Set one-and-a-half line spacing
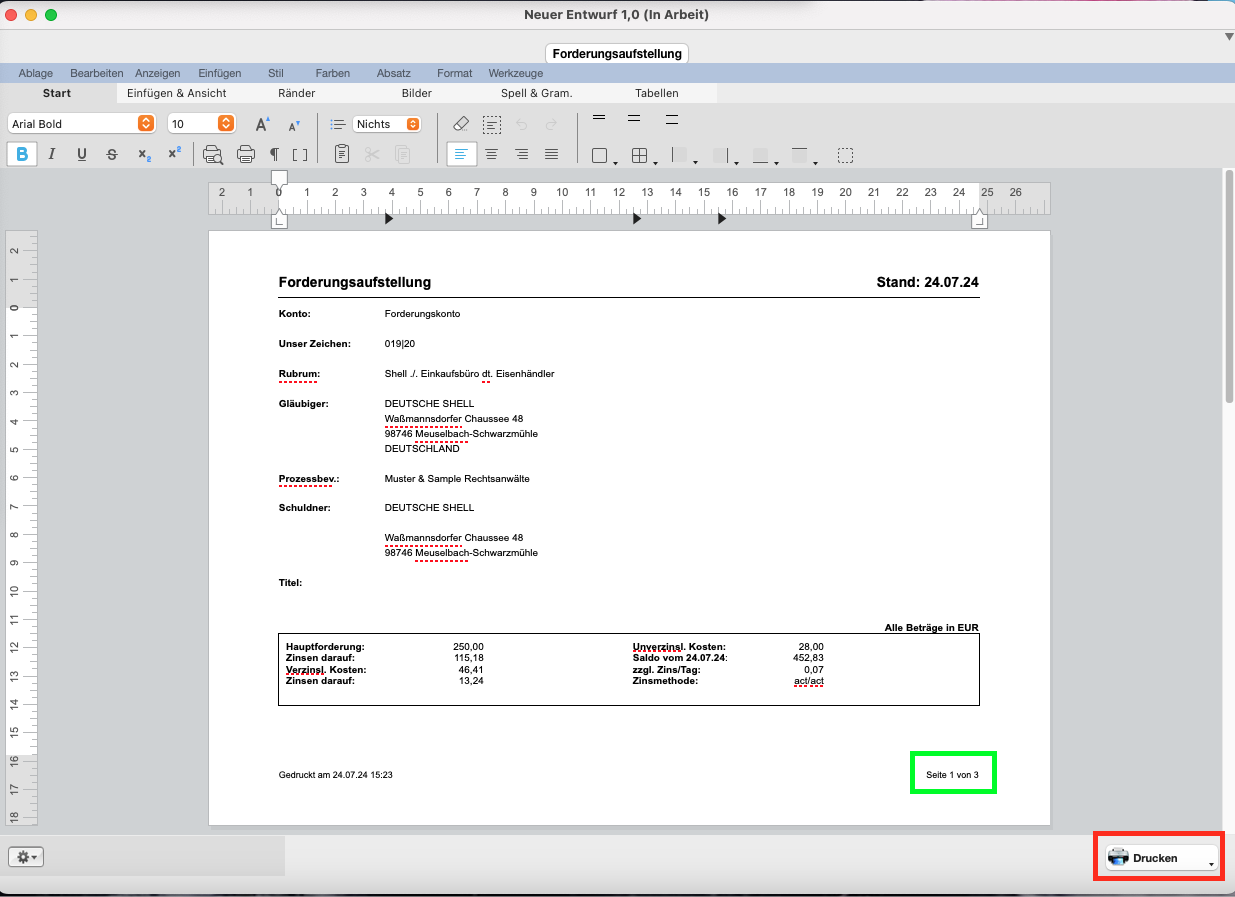1235x897 pixels. 634,119
